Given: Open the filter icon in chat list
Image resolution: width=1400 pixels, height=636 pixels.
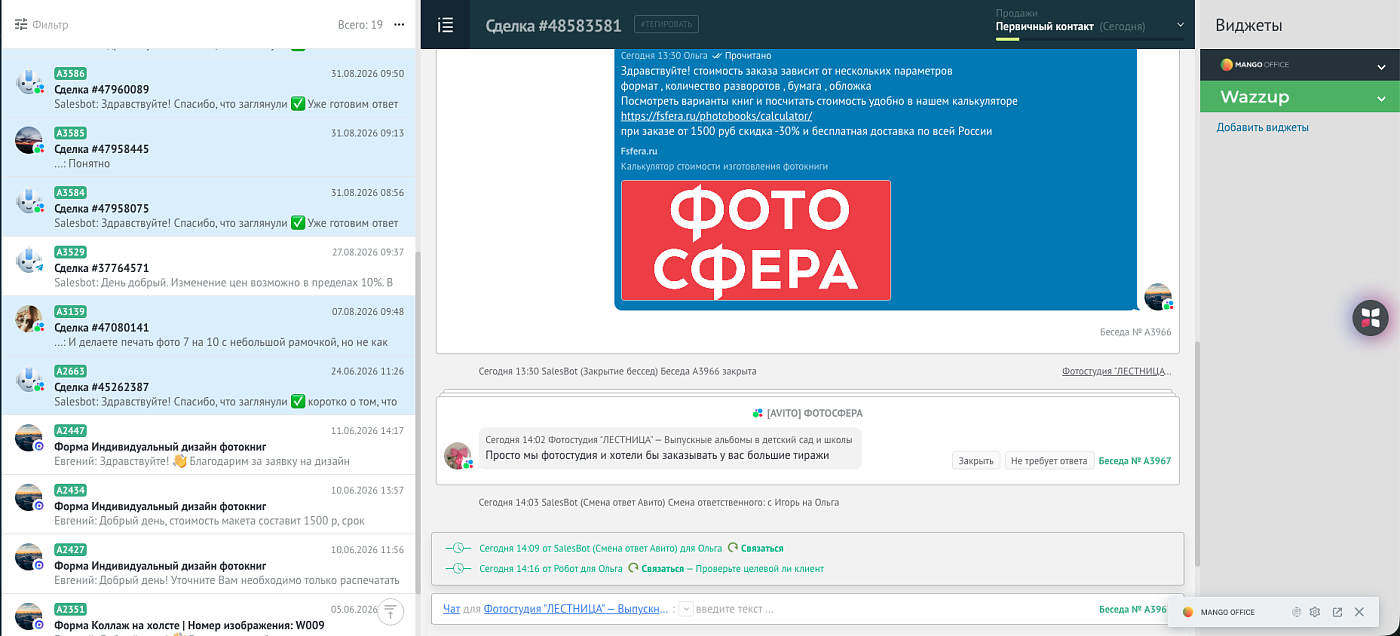Looking at the screenshot, I should click(21, 24).
